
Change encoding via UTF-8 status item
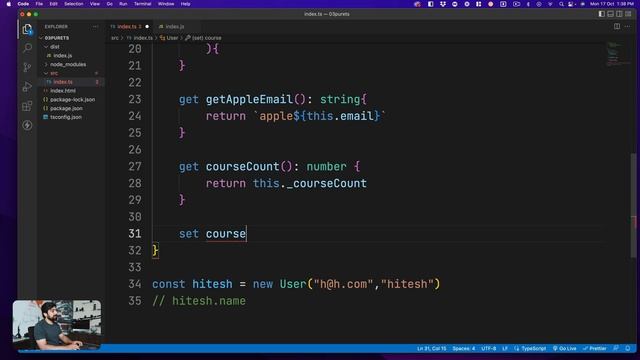[489, 349]
